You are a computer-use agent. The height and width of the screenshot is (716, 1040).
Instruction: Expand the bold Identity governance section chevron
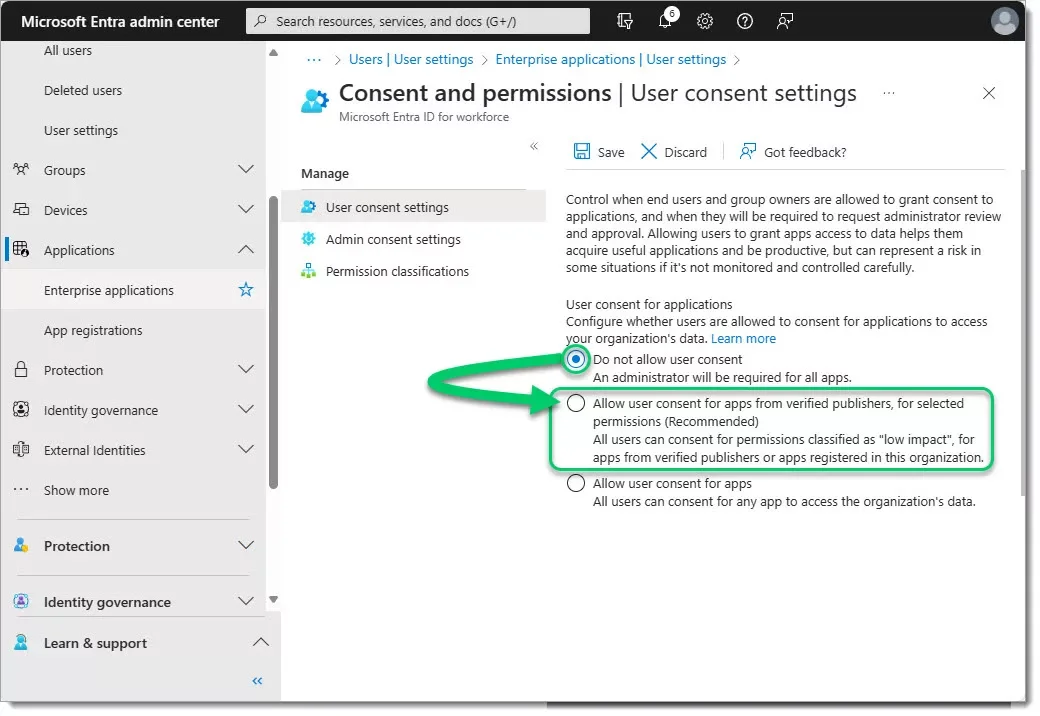pyautogui.click(x=246, y=601)
